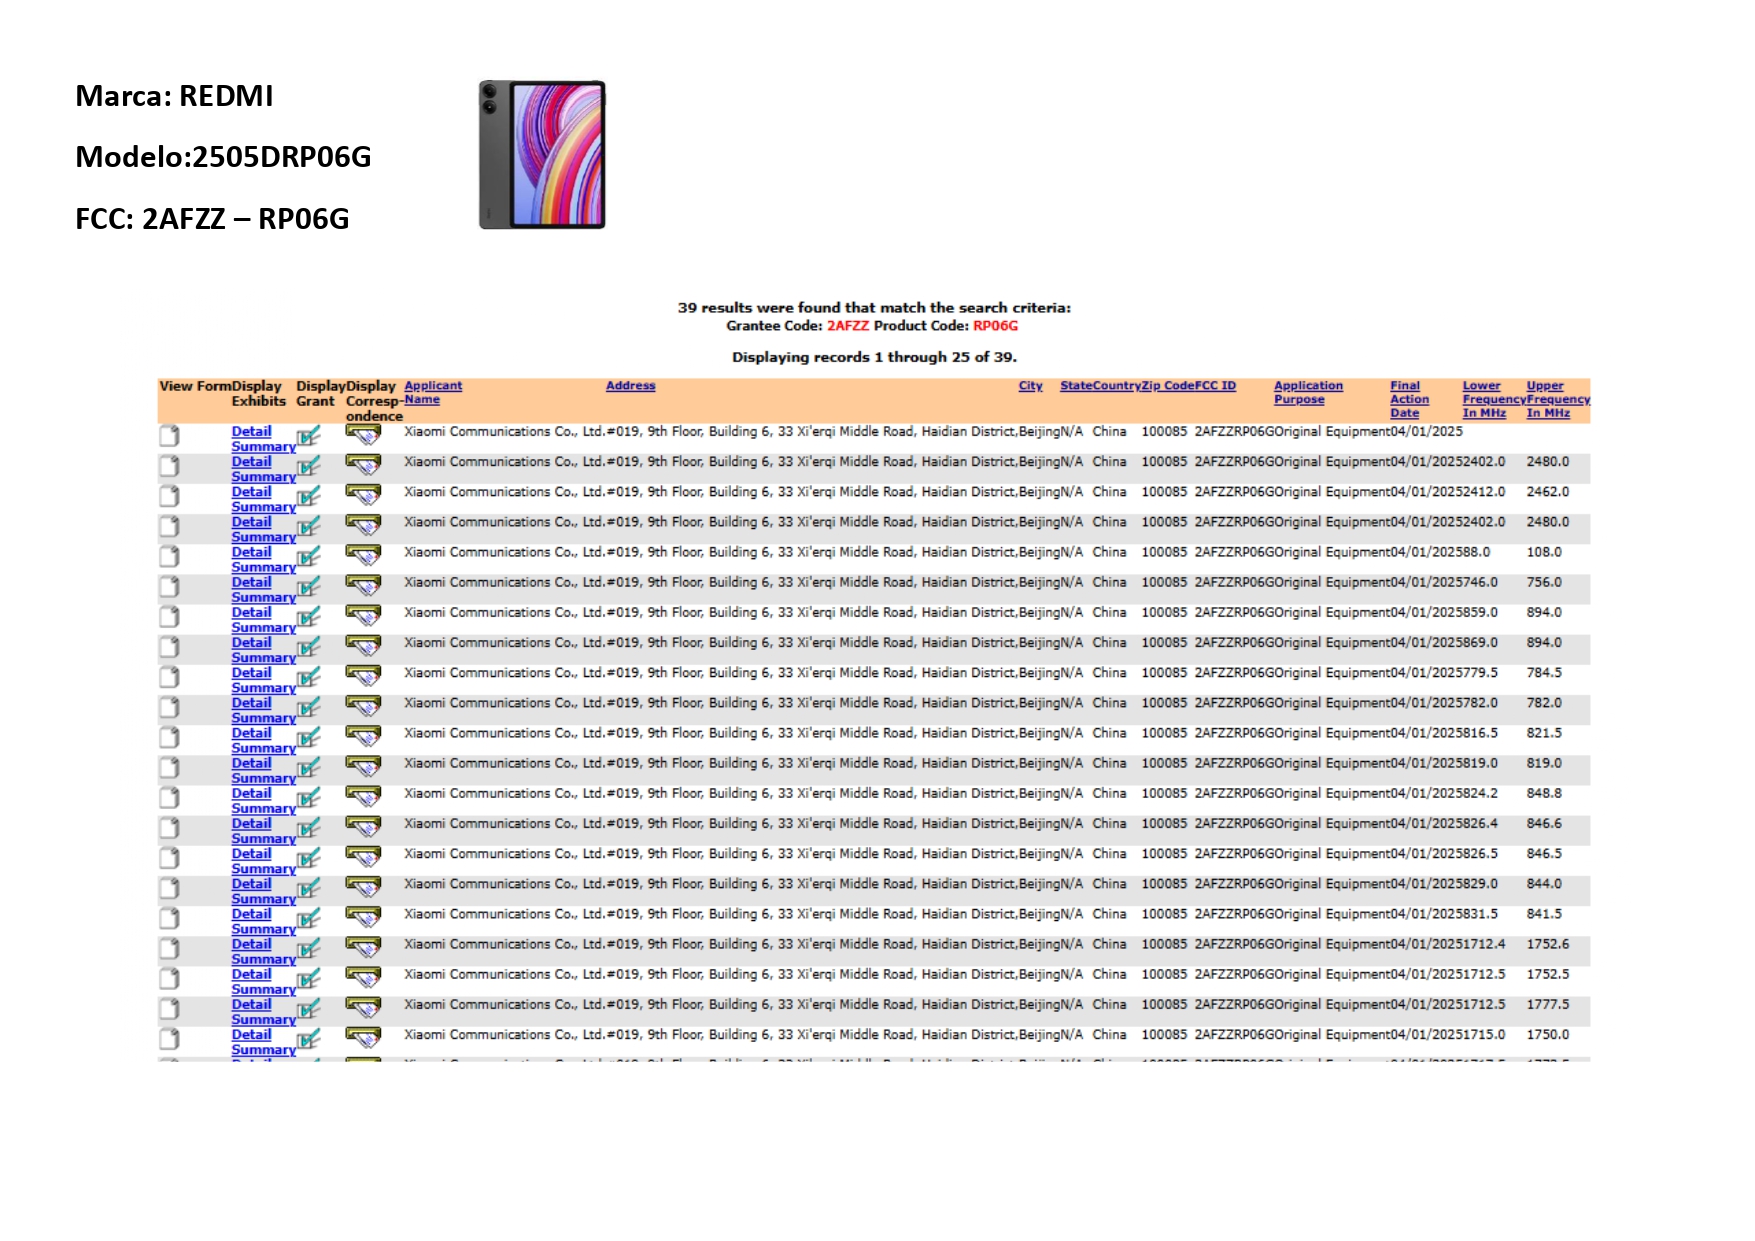Open correspondence envelope for 746.0–756.0 row
Image resolution: width=1755 pixels, height=1241 pixels.
tap(363, 585)
